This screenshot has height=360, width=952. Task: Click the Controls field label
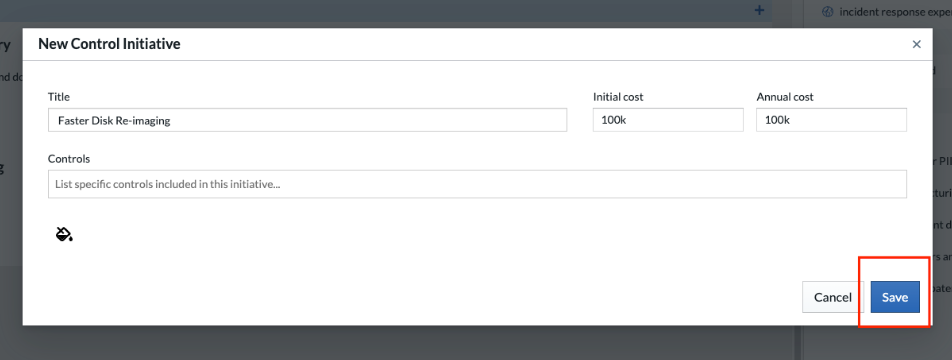tap(69, 159)
